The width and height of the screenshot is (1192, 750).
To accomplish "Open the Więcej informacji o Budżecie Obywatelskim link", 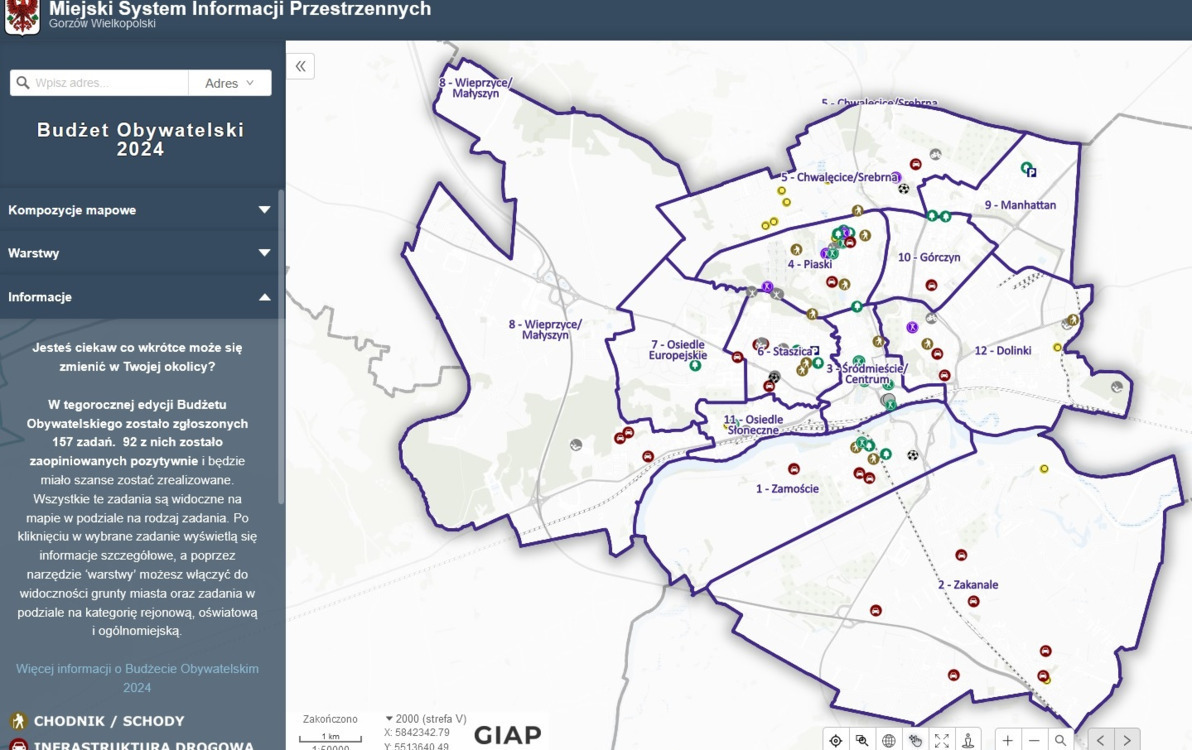I will coord(137,678).
